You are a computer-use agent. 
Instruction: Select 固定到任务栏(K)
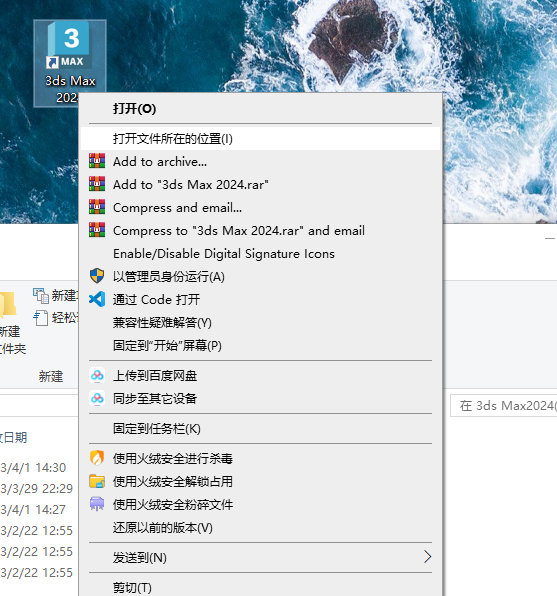tap(260, 428)
